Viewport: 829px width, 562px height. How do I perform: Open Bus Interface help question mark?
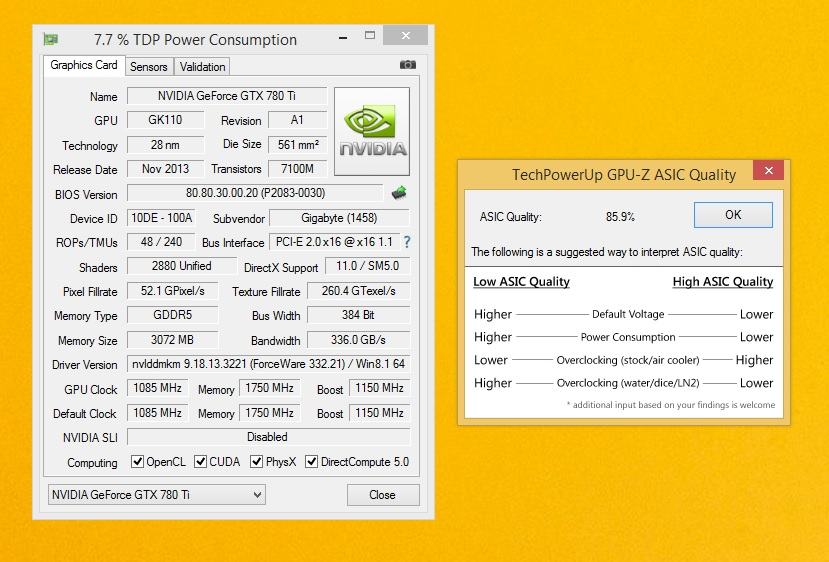pos(407,242)
